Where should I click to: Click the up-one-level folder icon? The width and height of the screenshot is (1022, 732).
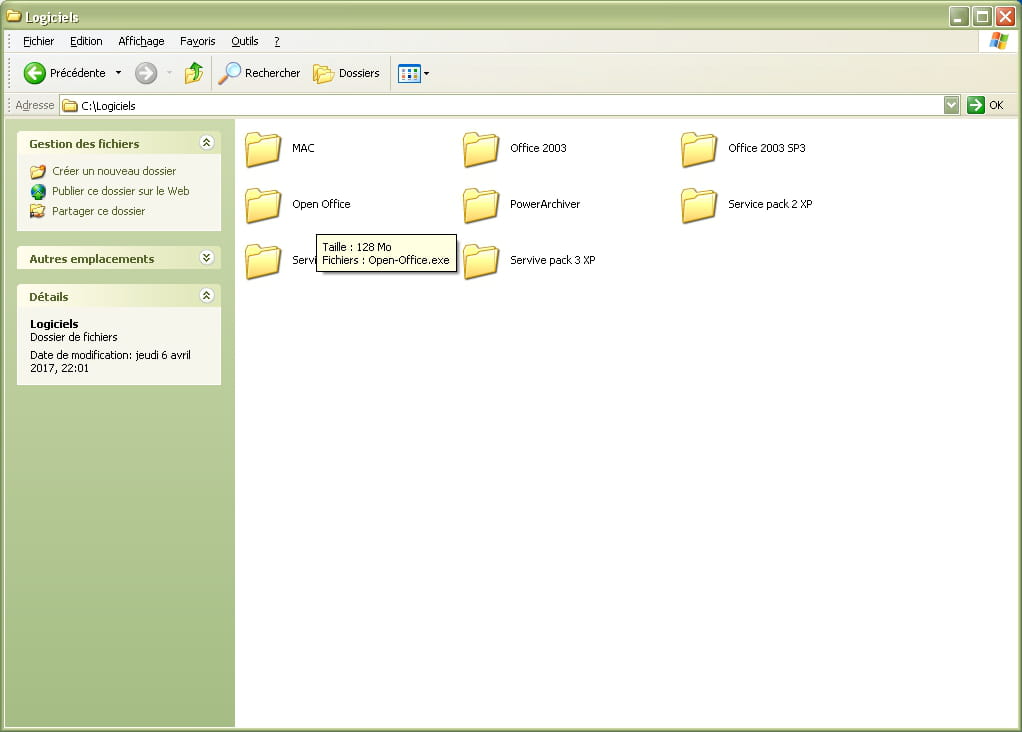[x=194, y=73]
